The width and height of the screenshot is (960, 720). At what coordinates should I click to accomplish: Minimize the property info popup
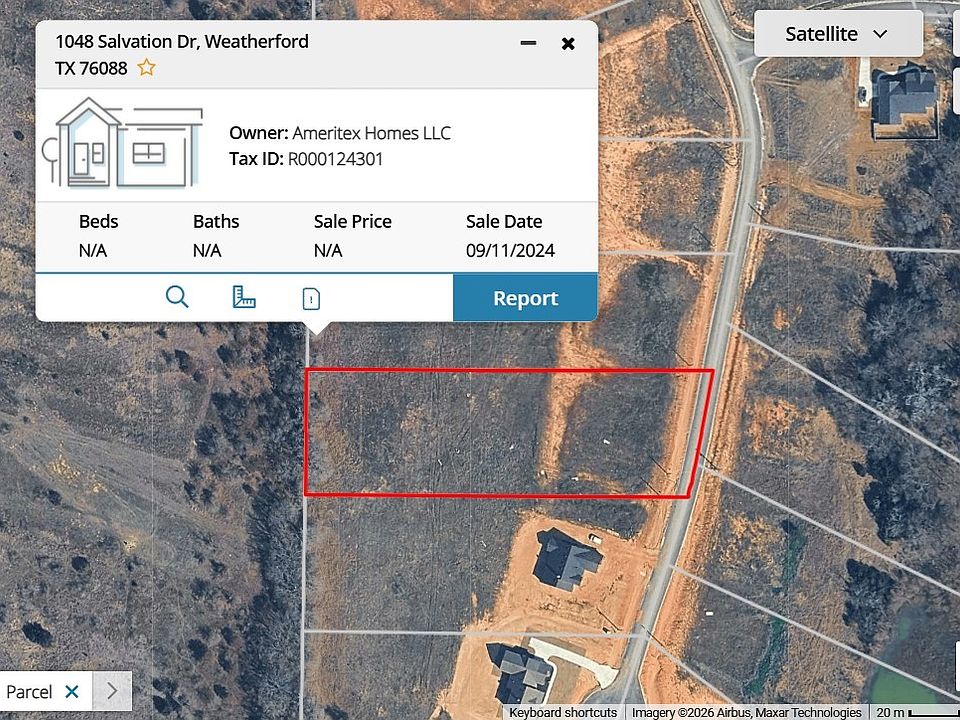pyautogui.click(x=528, y=43)
